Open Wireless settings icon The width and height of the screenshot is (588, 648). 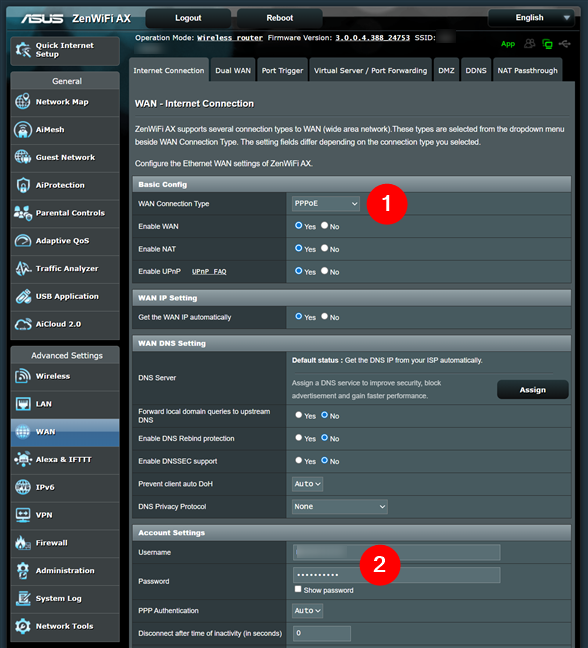coord(23,376)
